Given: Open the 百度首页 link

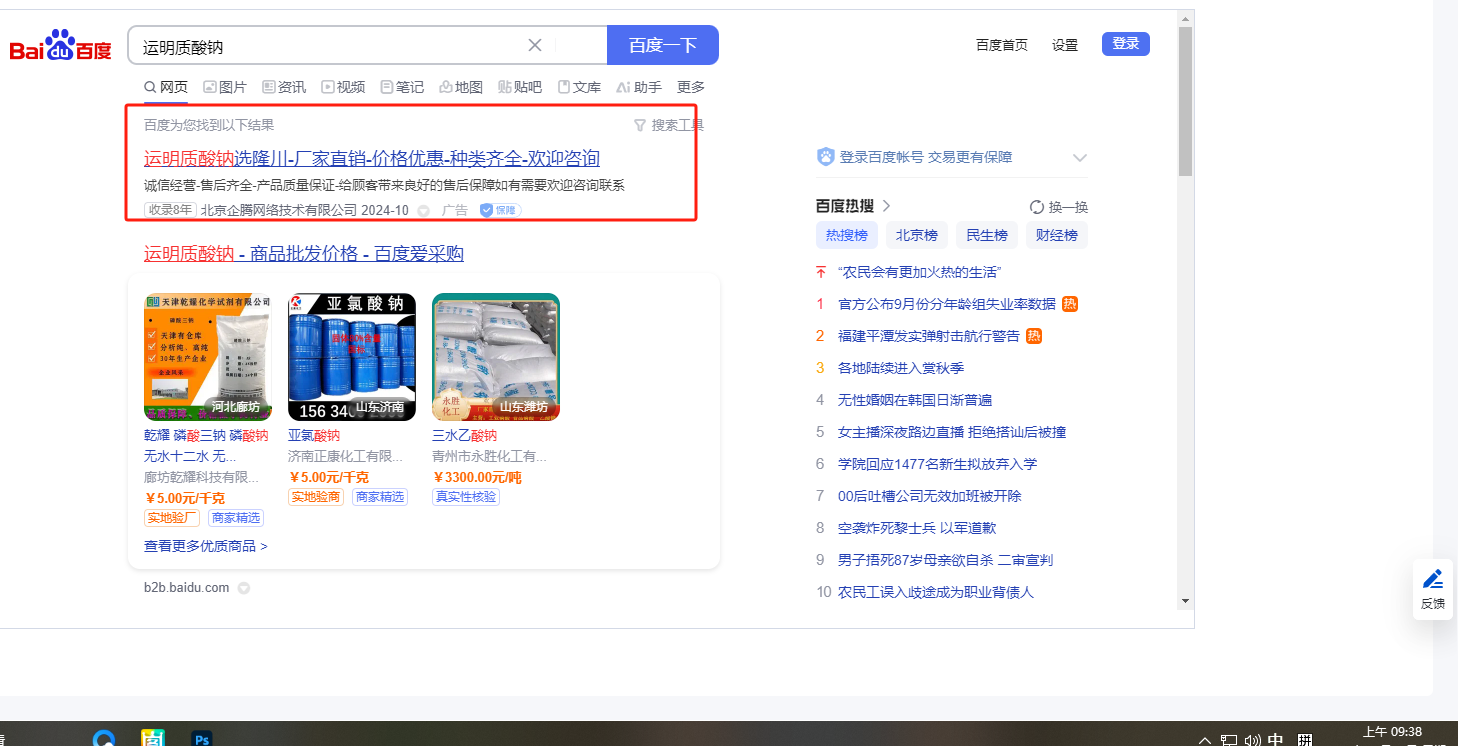Looking at the screenshot, I should tap(1002, 45).
